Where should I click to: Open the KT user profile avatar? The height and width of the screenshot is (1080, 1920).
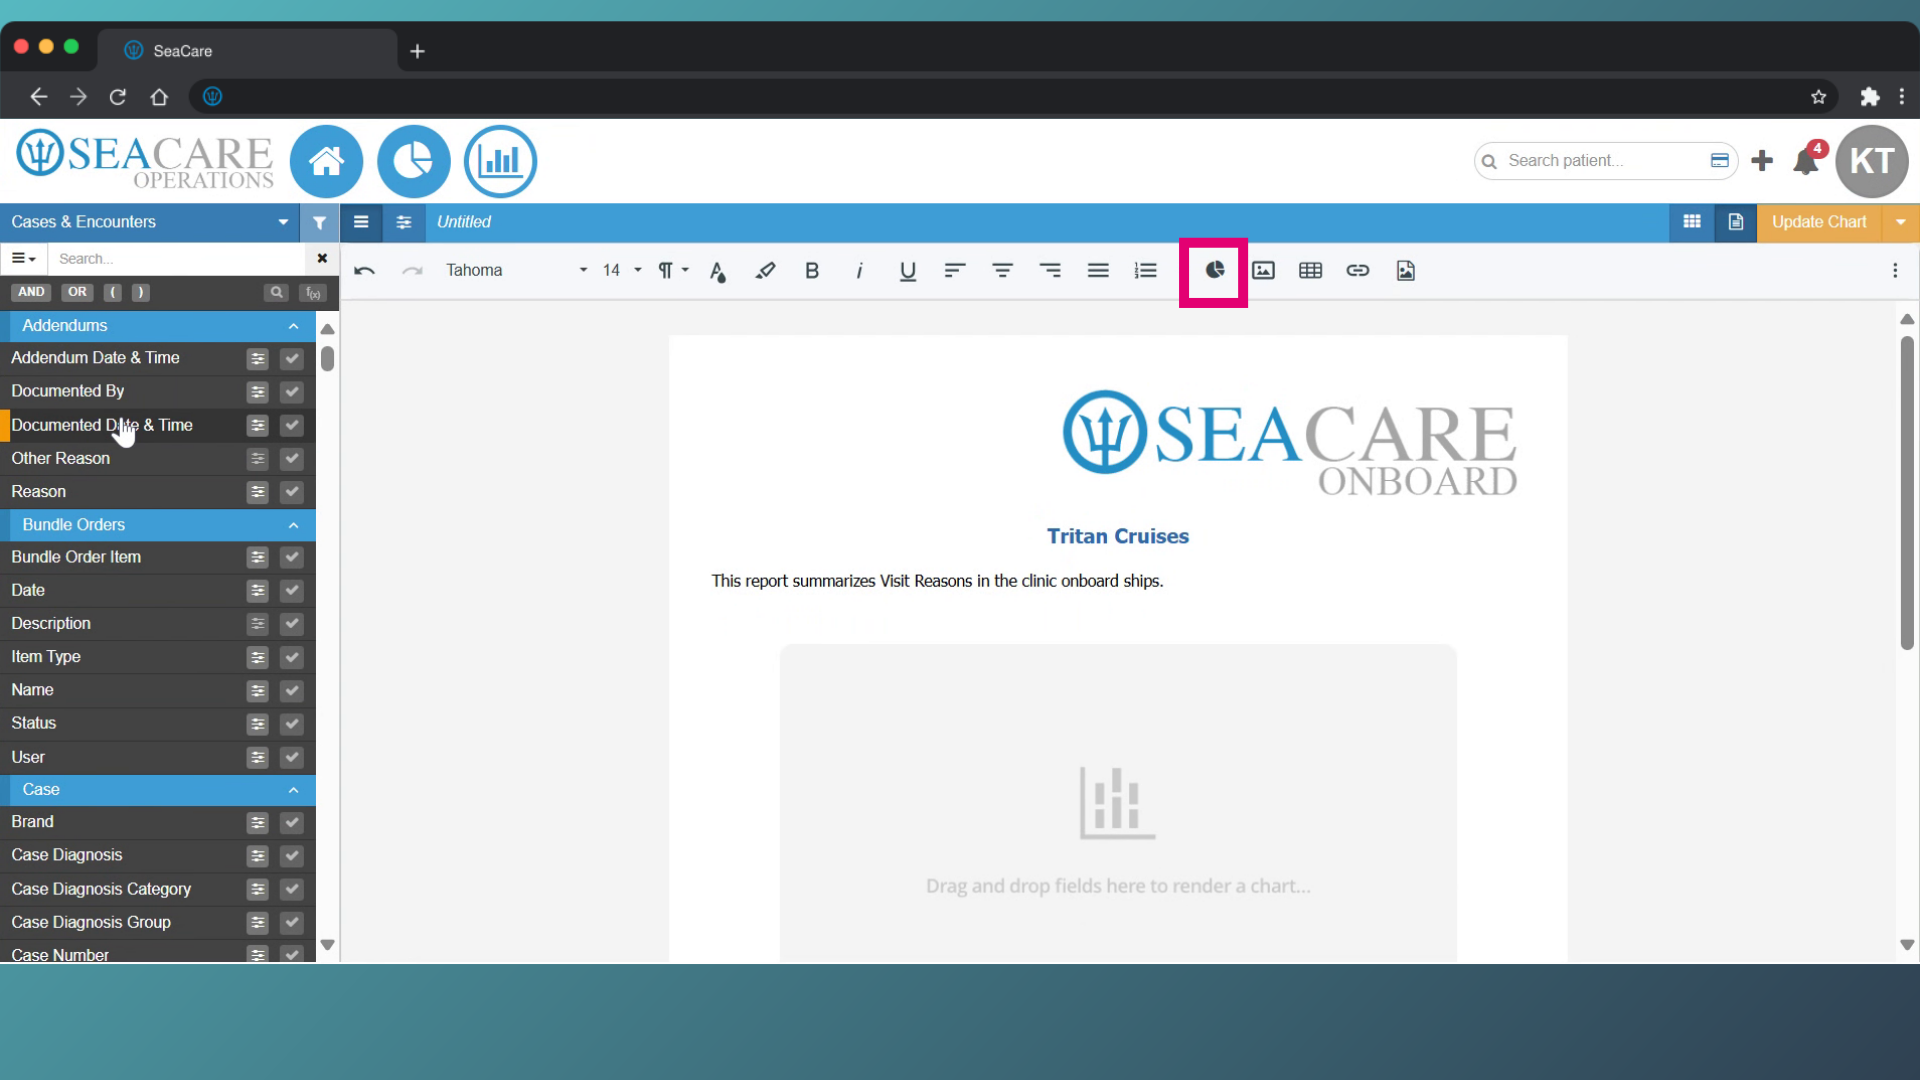pyautogui.click(x=1872, y=161)
